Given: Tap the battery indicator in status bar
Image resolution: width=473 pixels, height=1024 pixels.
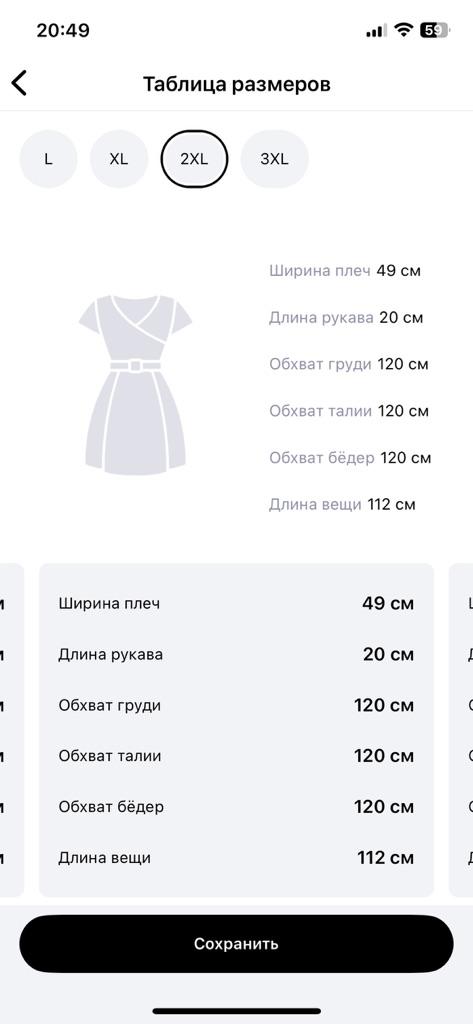Looking at the screenshot, I should pos(434,30).
